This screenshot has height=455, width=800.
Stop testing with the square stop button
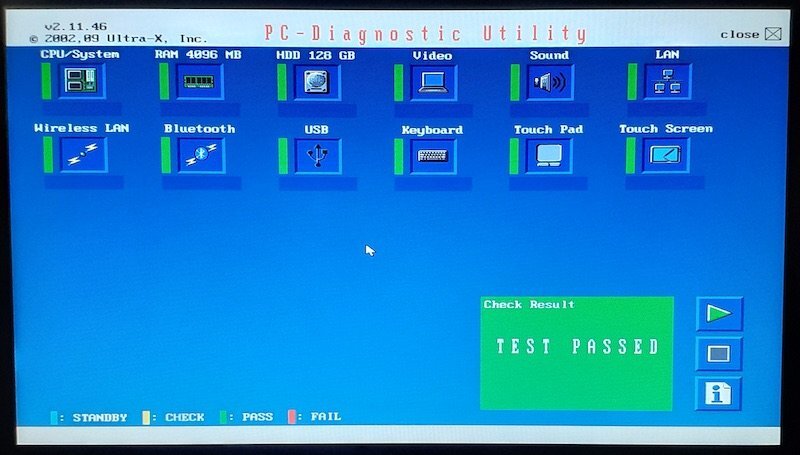click(x=718, y=353)
